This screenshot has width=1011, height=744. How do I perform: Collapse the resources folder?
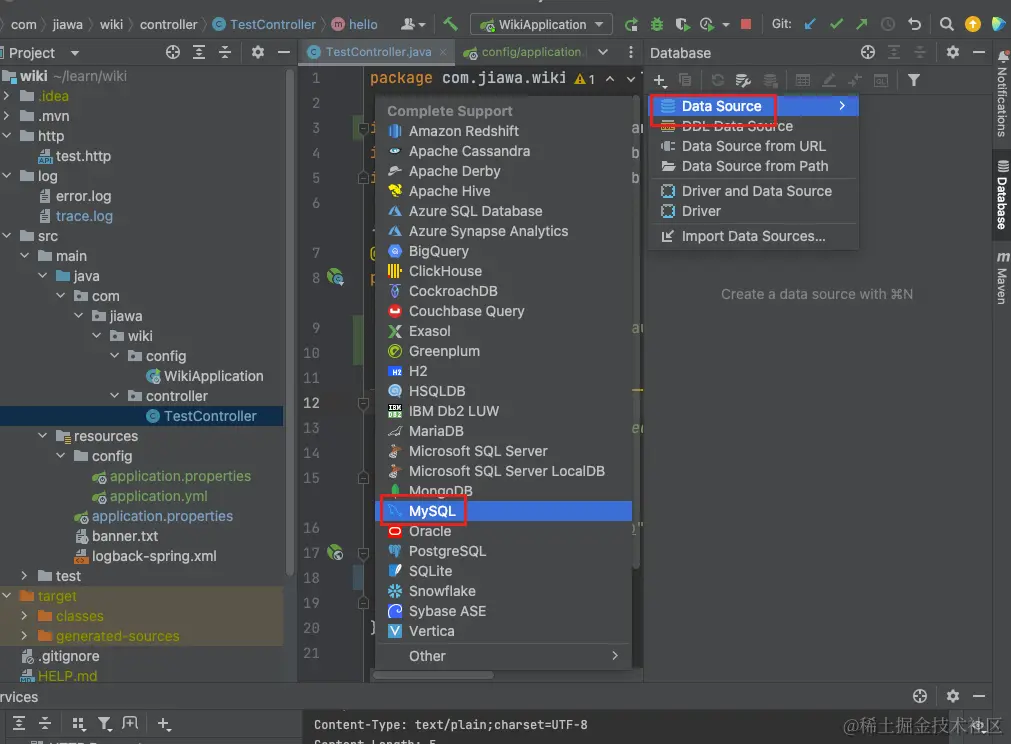[43, 436]
